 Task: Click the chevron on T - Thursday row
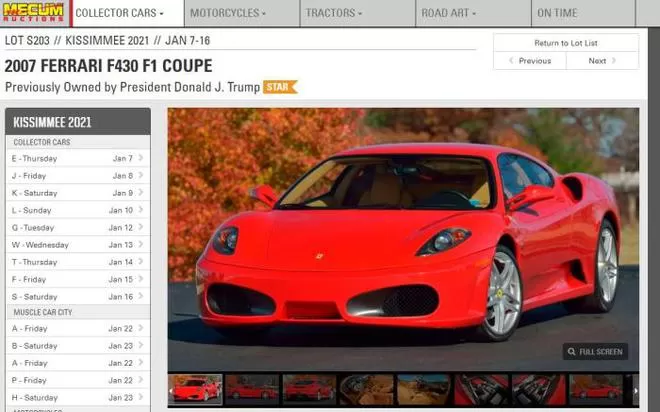click(141, 261)
